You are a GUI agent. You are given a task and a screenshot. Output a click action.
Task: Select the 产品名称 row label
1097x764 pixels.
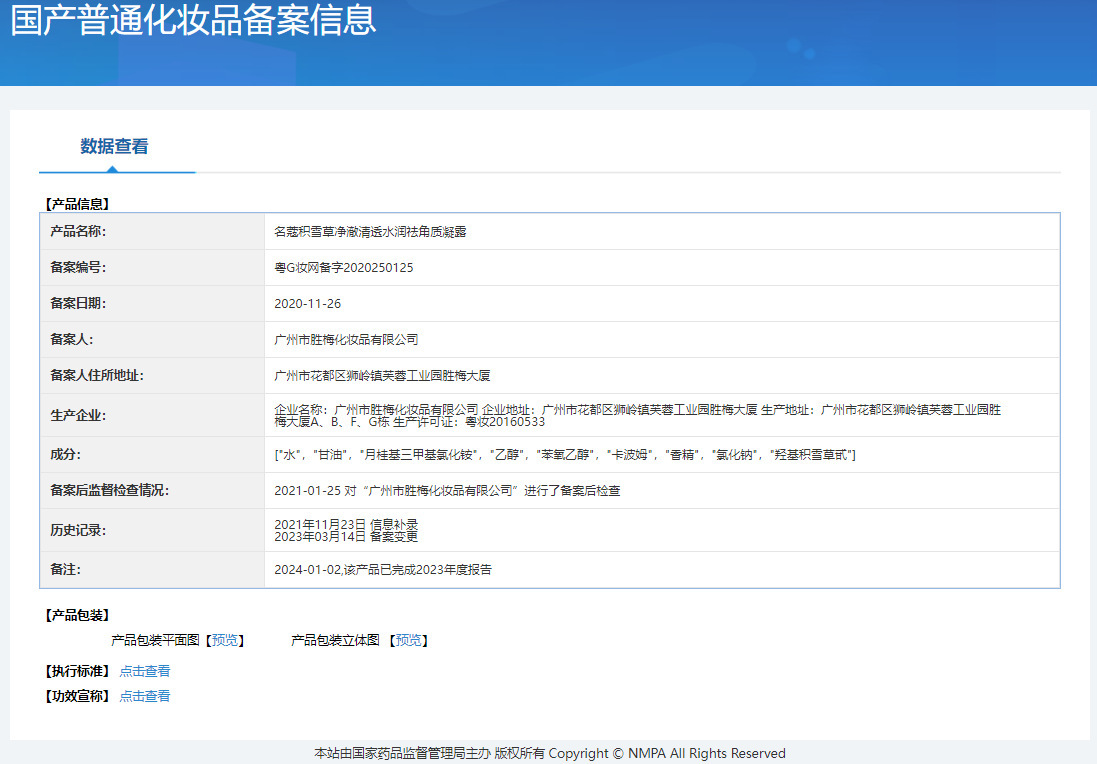78,231
